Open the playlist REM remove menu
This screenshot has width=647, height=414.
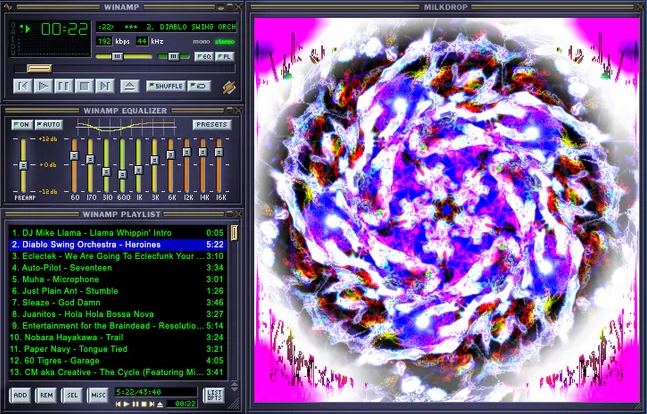click(x=46, y=395)
